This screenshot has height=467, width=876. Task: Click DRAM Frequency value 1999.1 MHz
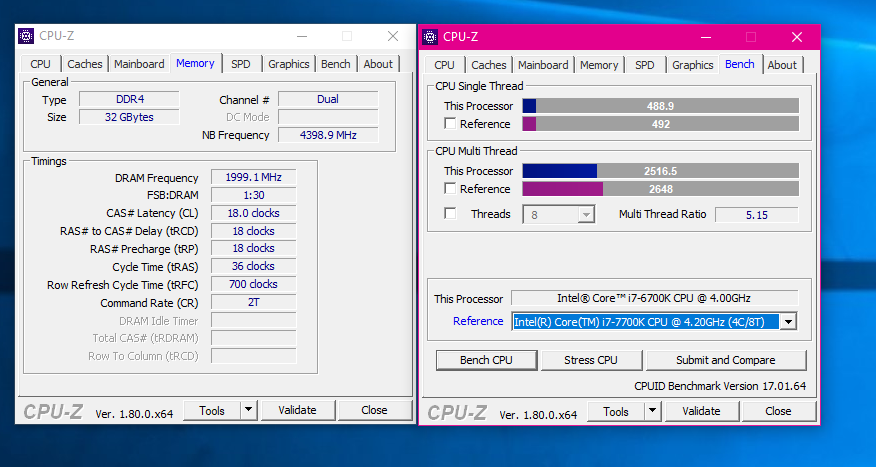pos(254,177)
